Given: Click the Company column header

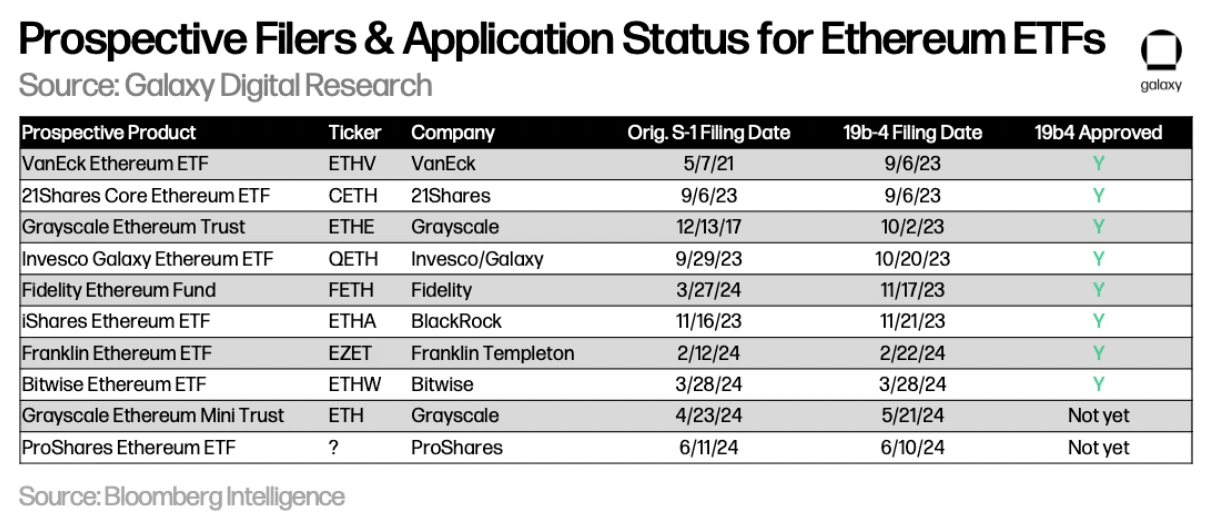Looking at the screenshot, I should (x=453, y=133).
